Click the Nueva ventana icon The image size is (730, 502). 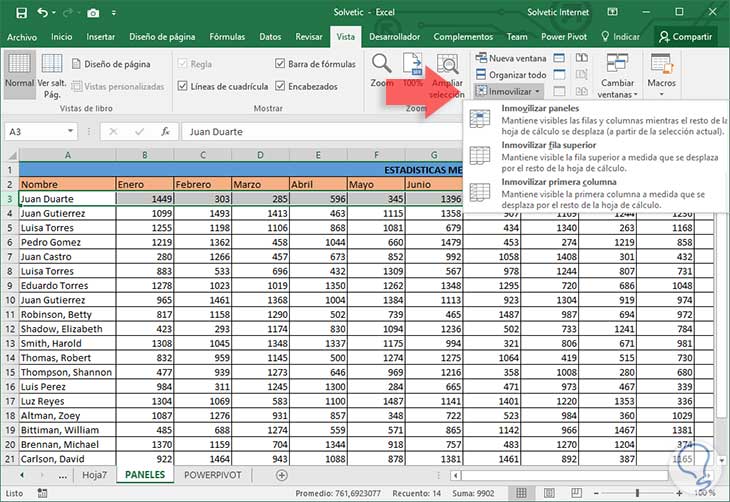pos(481,59)
